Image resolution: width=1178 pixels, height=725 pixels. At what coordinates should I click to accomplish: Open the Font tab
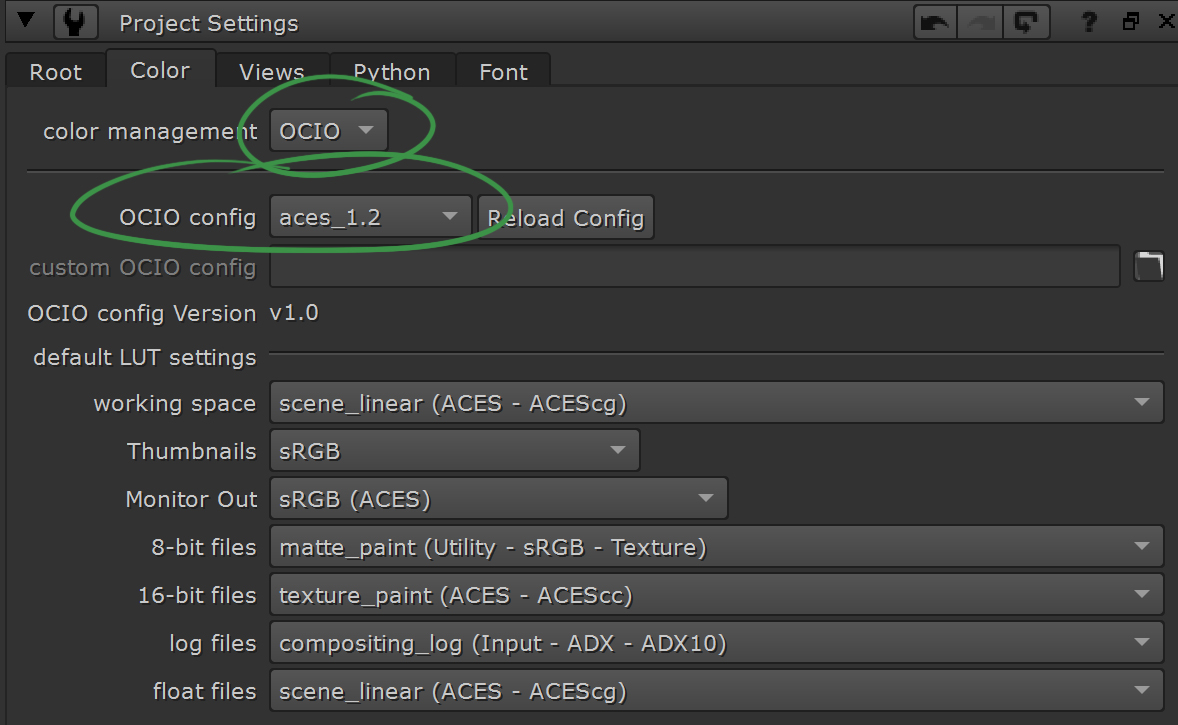click(503, 72)
